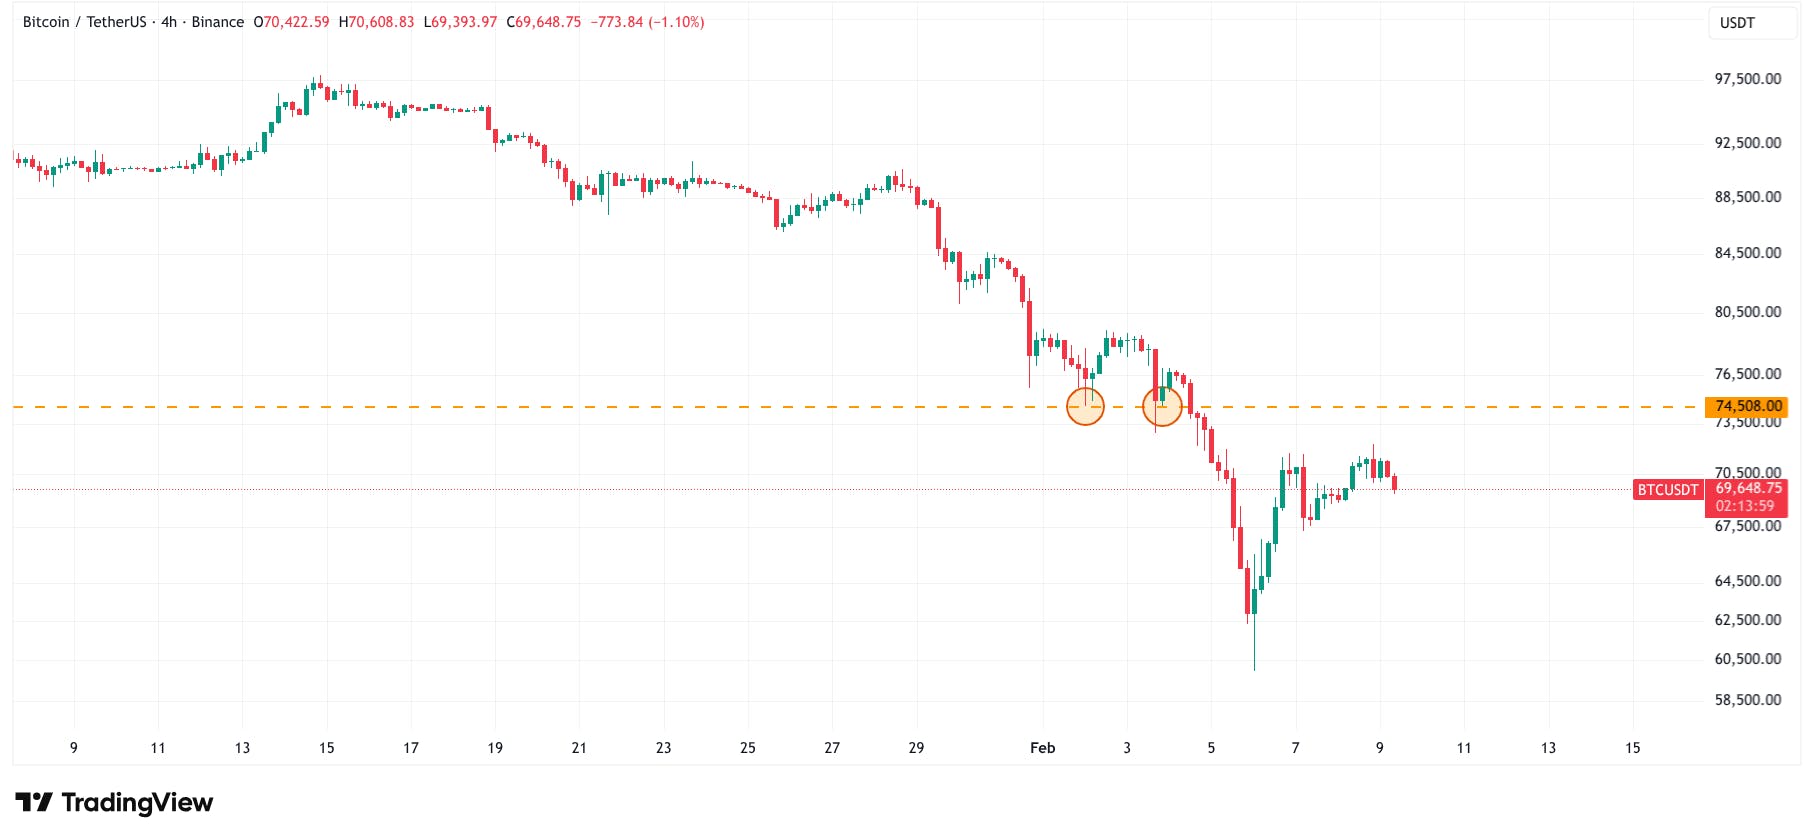Select the orange dashed horizontal line

[600, 407]
